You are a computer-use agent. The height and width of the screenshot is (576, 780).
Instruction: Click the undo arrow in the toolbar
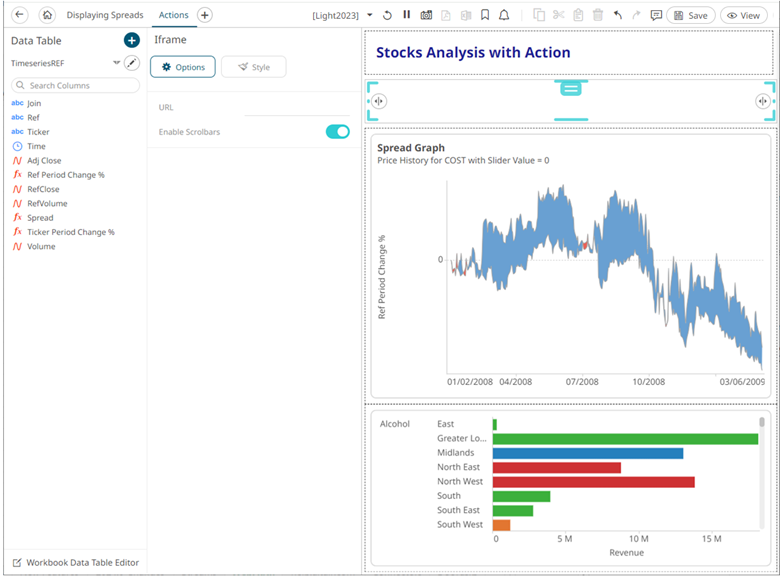click(x=617, y=15)
